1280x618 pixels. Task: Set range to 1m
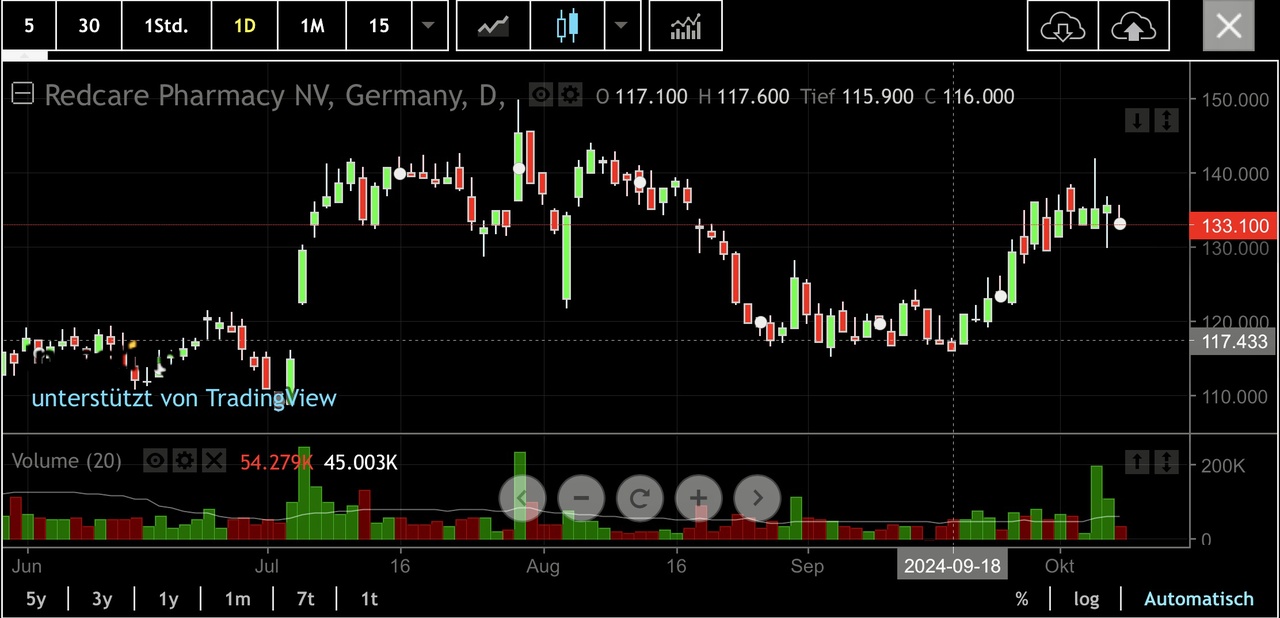point(237,599)
